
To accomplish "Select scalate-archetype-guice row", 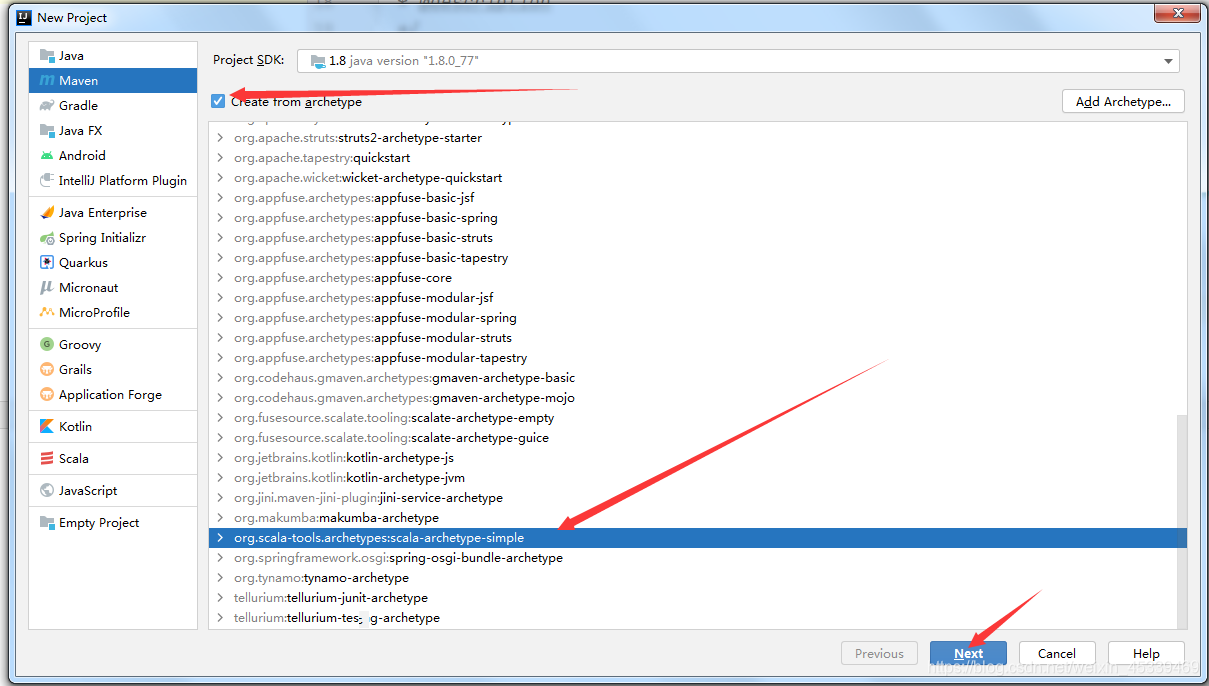I will pyautogui.click(x=698, y=438).
